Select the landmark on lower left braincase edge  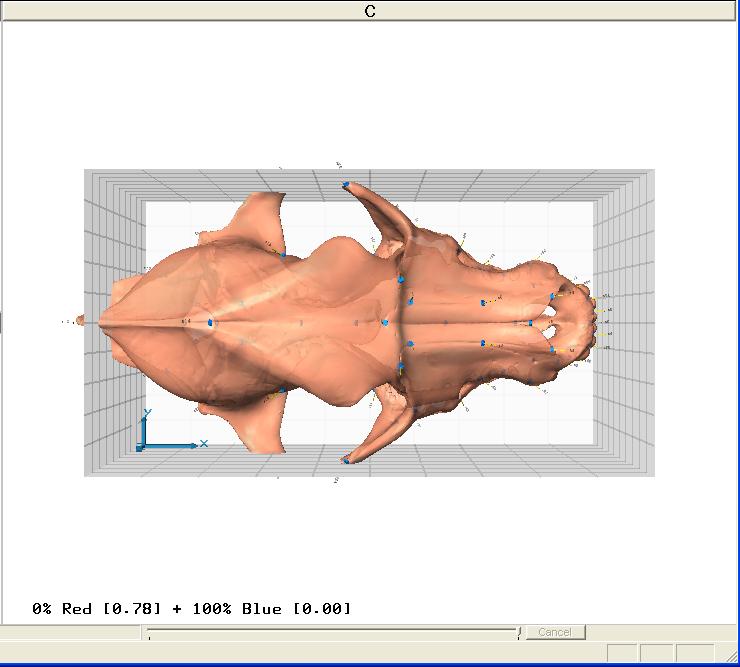point(283,390)
